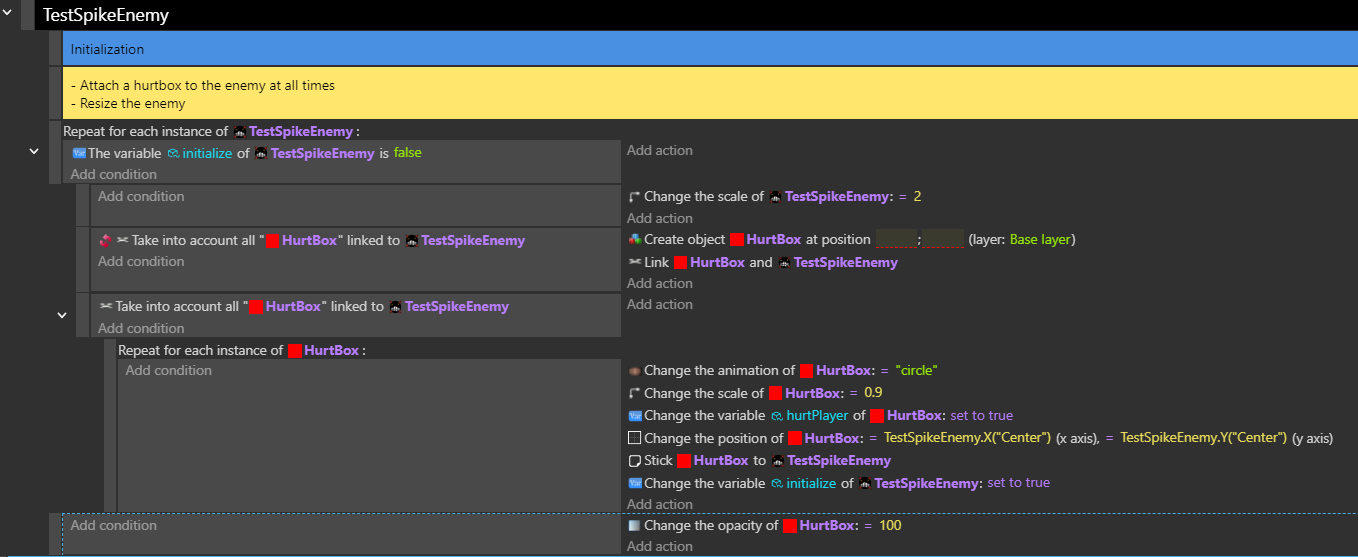Add condition beside the opacity action
Image resolution: width=1358 pixels, height=557 pixels.
(114, 526)
